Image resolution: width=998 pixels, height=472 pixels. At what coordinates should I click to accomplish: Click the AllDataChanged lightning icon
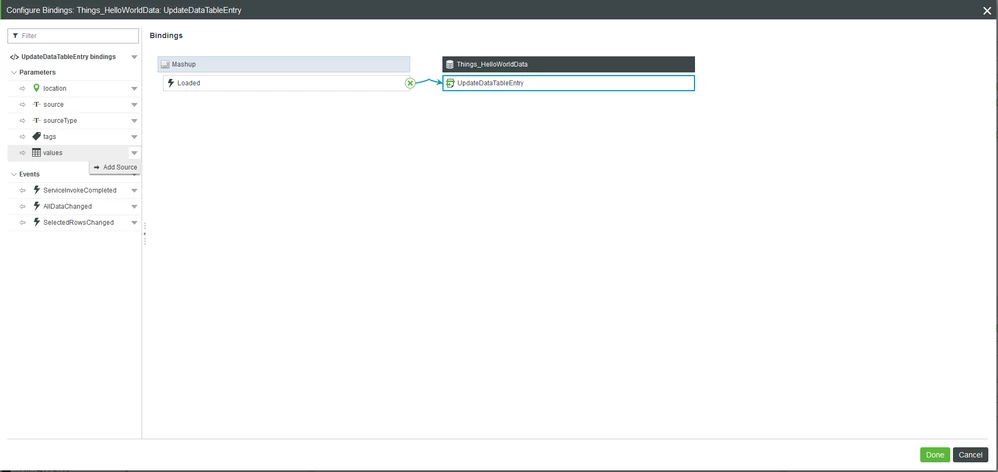point(36,206)
